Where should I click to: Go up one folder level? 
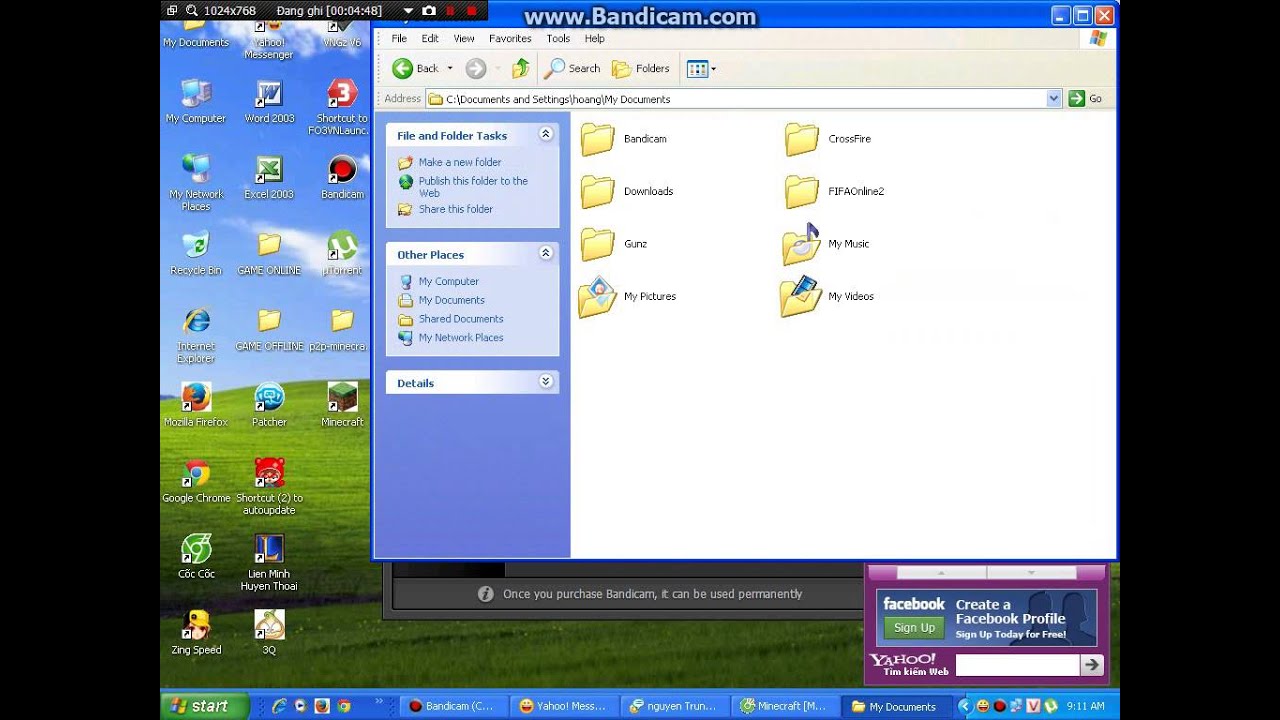pos(520,68)
